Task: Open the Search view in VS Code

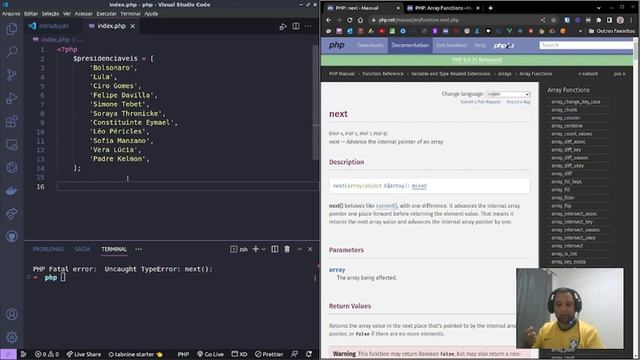Action: click(12, 51)
